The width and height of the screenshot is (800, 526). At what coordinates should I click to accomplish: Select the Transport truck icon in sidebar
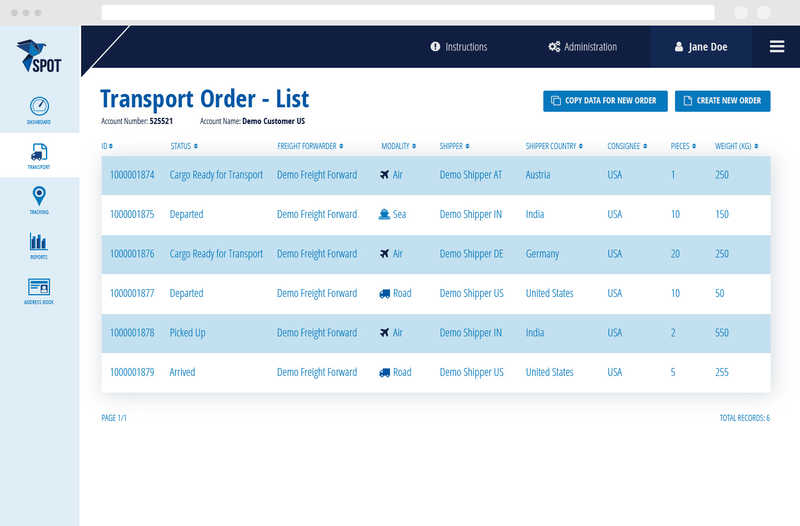(39, 153)
